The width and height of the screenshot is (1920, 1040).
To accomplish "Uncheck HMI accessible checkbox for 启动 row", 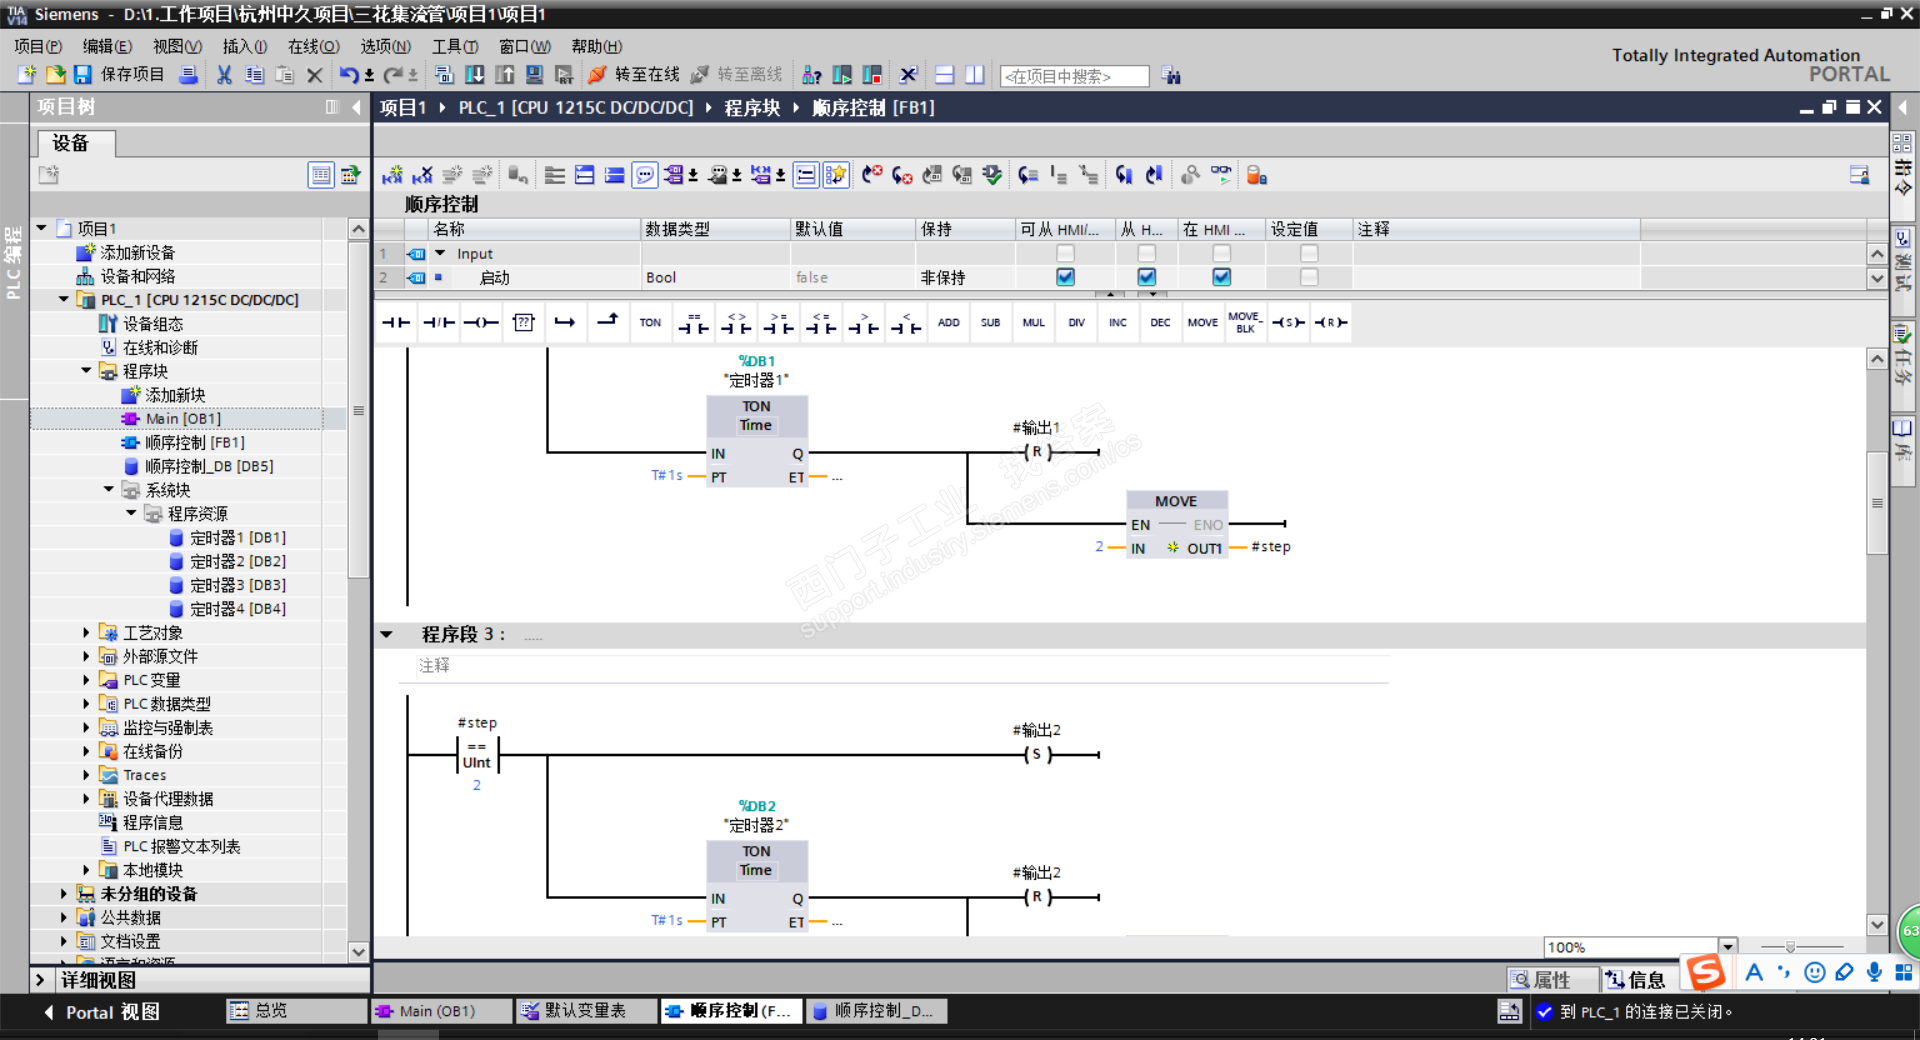I will (x=1065, y=277).
